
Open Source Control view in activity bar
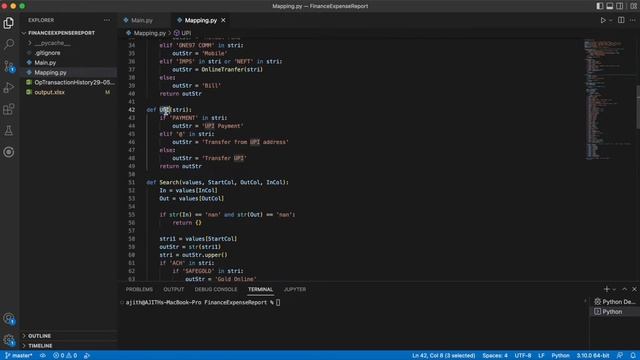click(x=9, y=66)
